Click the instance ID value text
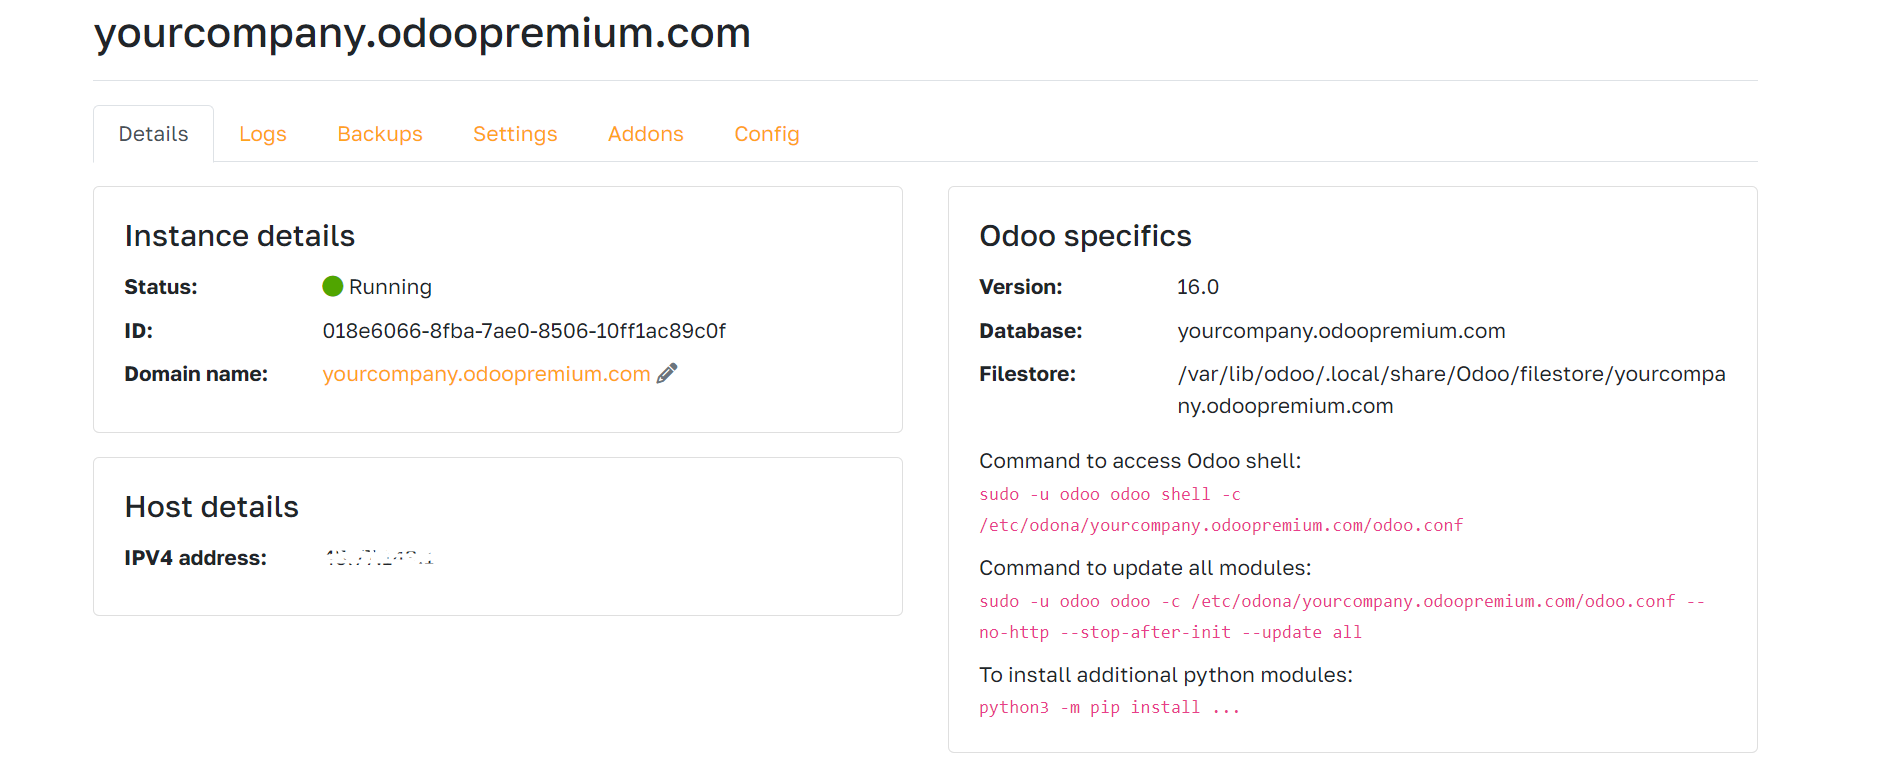 click(524, 331)
